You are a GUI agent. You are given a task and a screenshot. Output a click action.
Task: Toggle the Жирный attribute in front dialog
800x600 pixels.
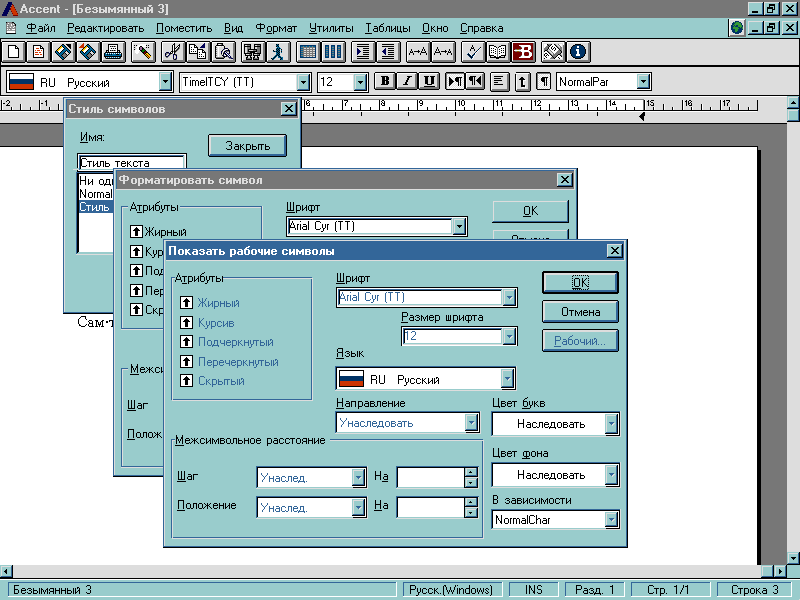(185, 303)
